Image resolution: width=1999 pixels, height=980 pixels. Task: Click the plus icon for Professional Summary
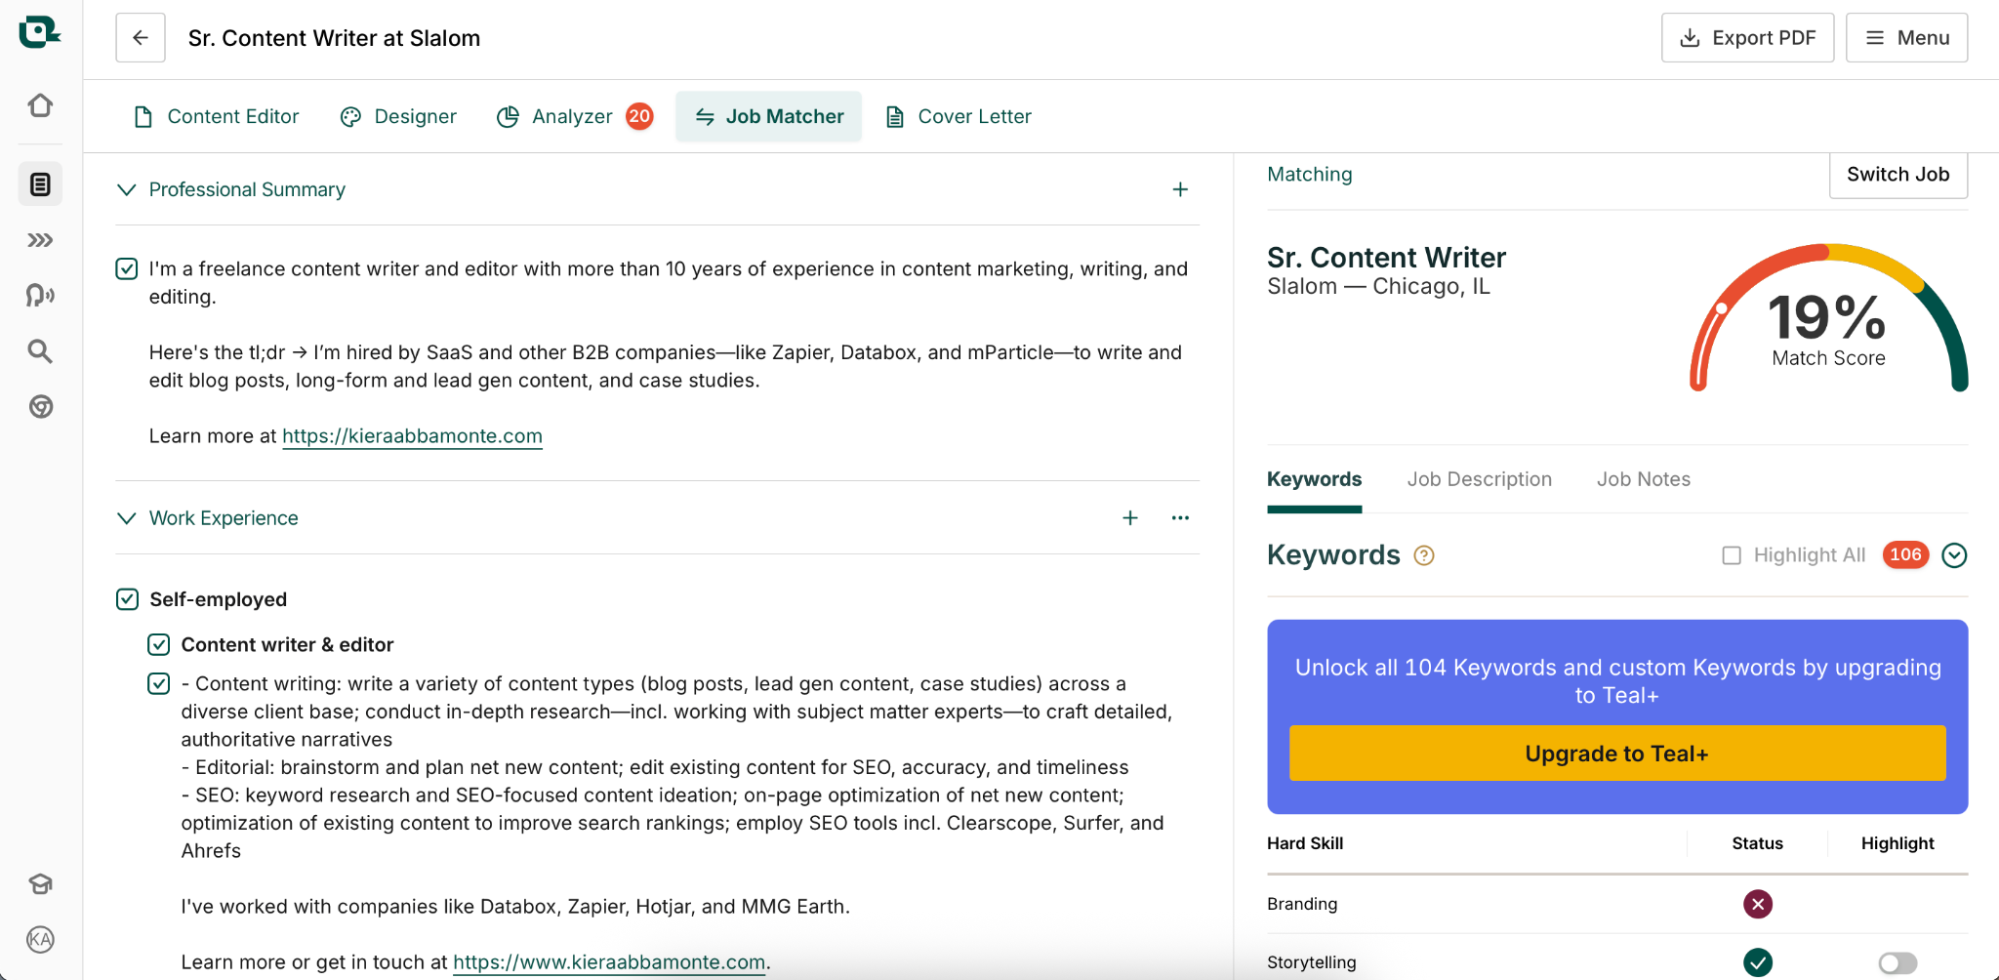(1180, 189)
